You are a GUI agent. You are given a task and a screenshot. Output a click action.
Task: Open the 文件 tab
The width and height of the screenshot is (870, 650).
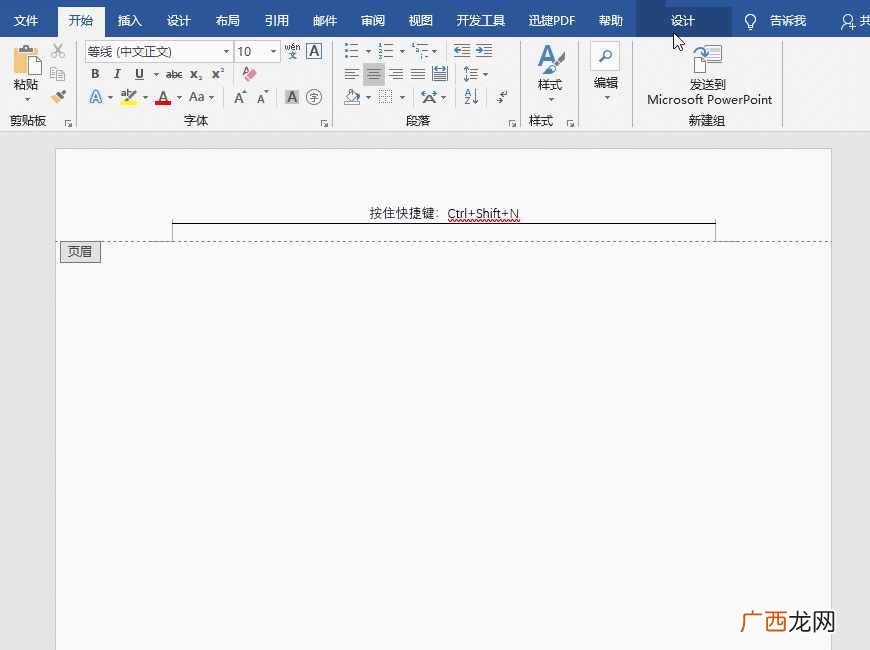26,21
